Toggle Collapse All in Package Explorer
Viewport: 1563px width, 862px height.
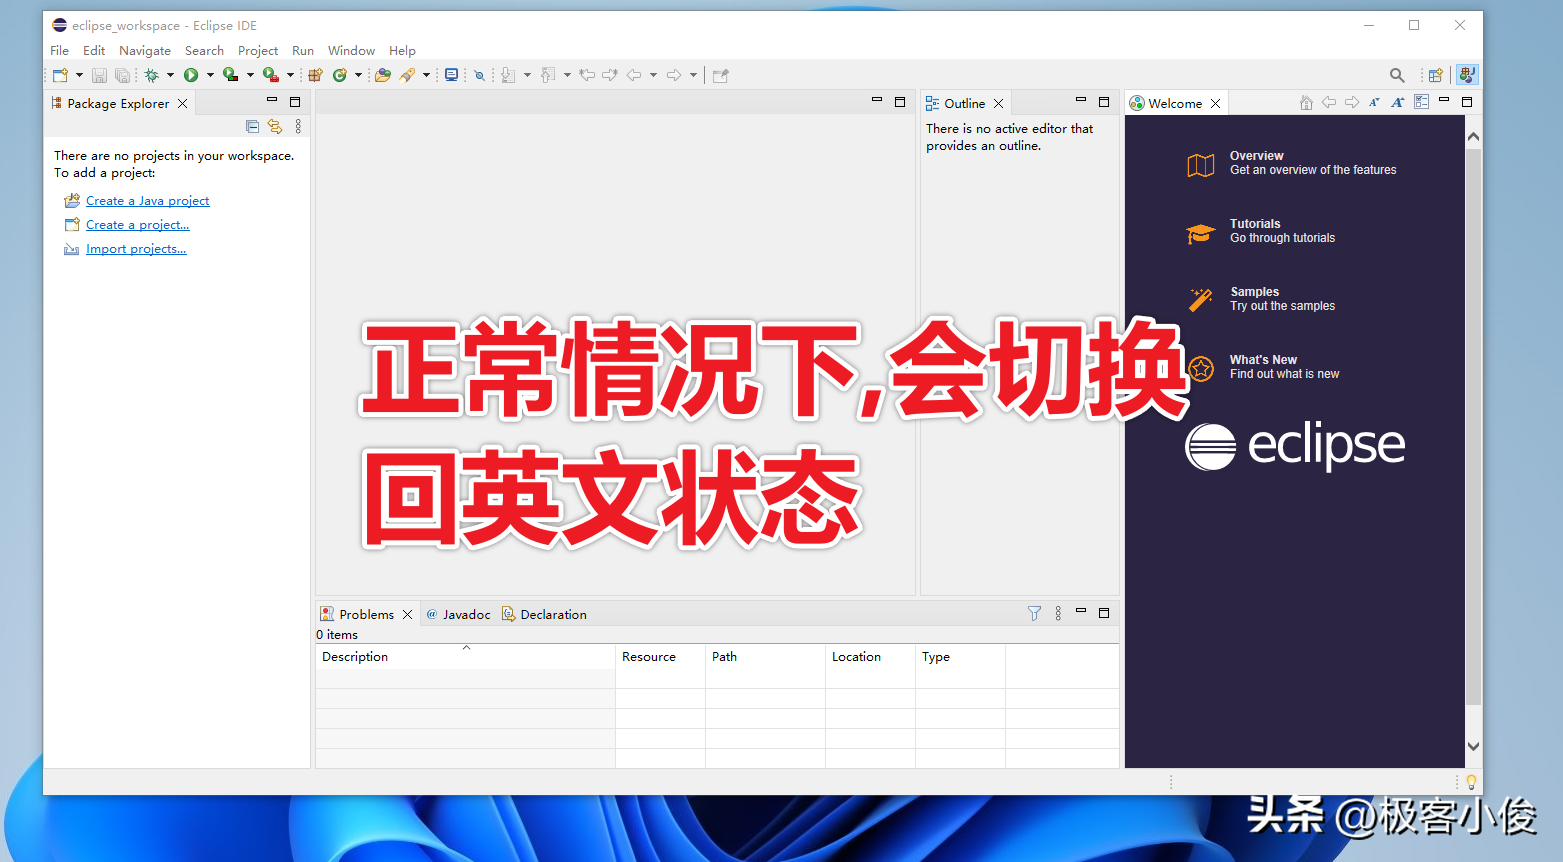252,126
